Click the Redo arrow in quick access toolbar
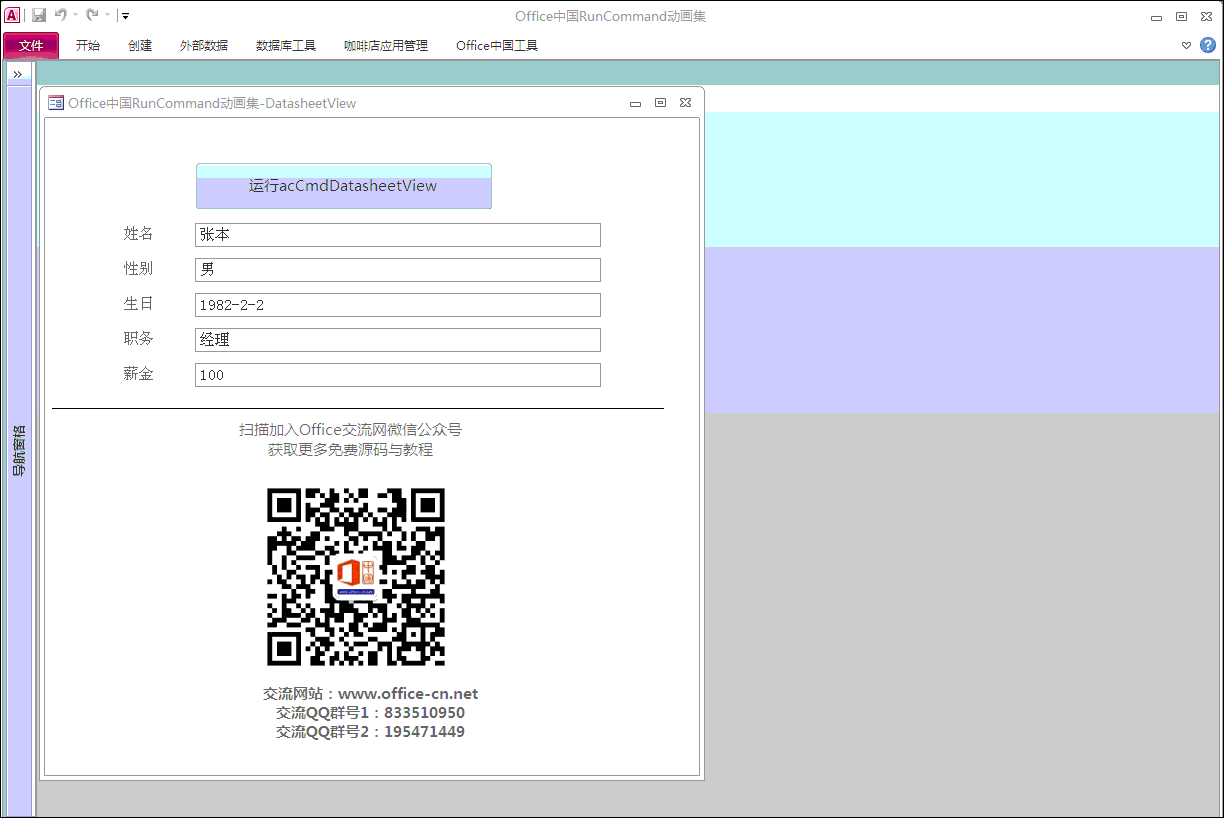The height and width of the screenshot is (818, 1224). (x=92, y=15)
